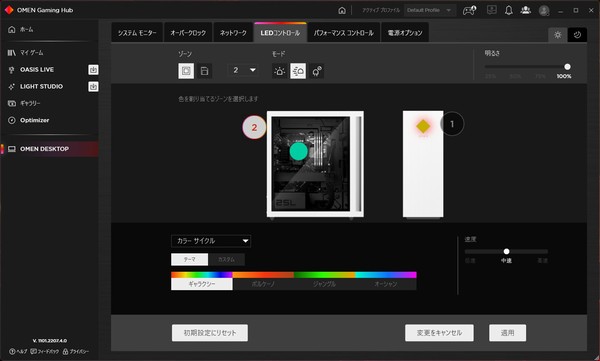Open the notifications bell icon
This screenshot has height=361, width=600.
pyautogui.click(x=509, y=10)
